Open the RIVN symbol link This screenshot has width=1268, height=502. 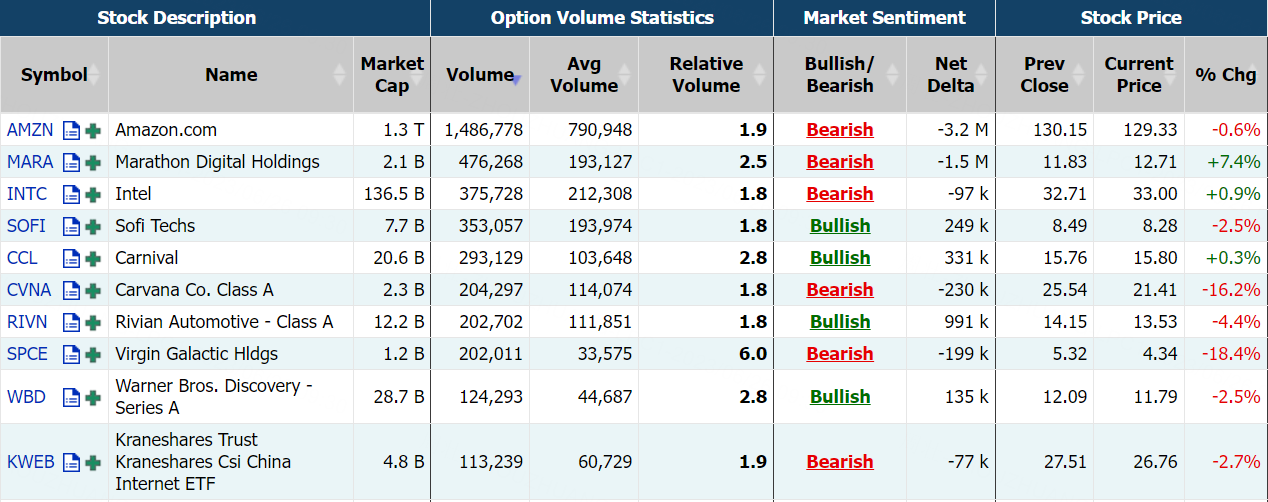pos(26,322)
